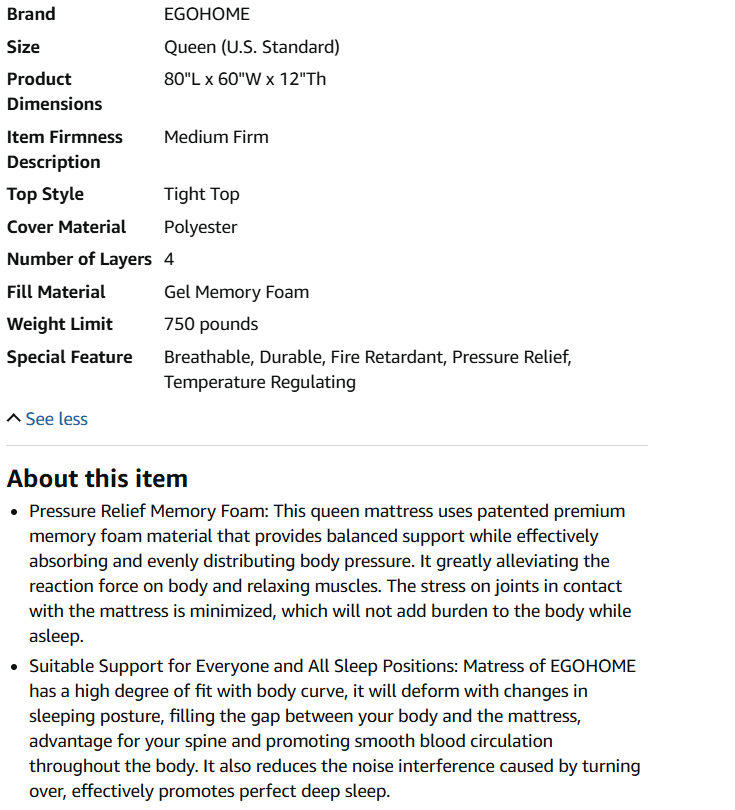Click the 'Weight Limit' label
The width and height of the screenshot is (735, 810).
(59, 324)
